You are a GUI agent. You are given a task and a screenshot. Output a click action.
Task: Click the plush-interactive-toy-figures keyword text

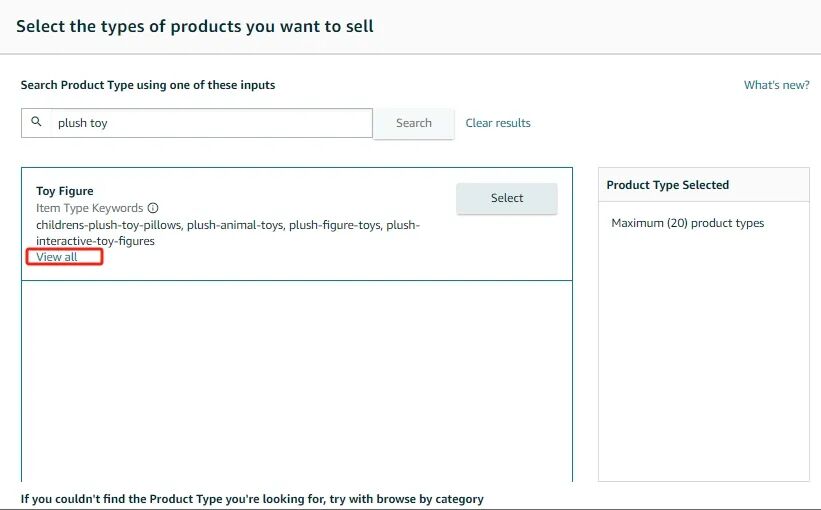tap(95, 241)
